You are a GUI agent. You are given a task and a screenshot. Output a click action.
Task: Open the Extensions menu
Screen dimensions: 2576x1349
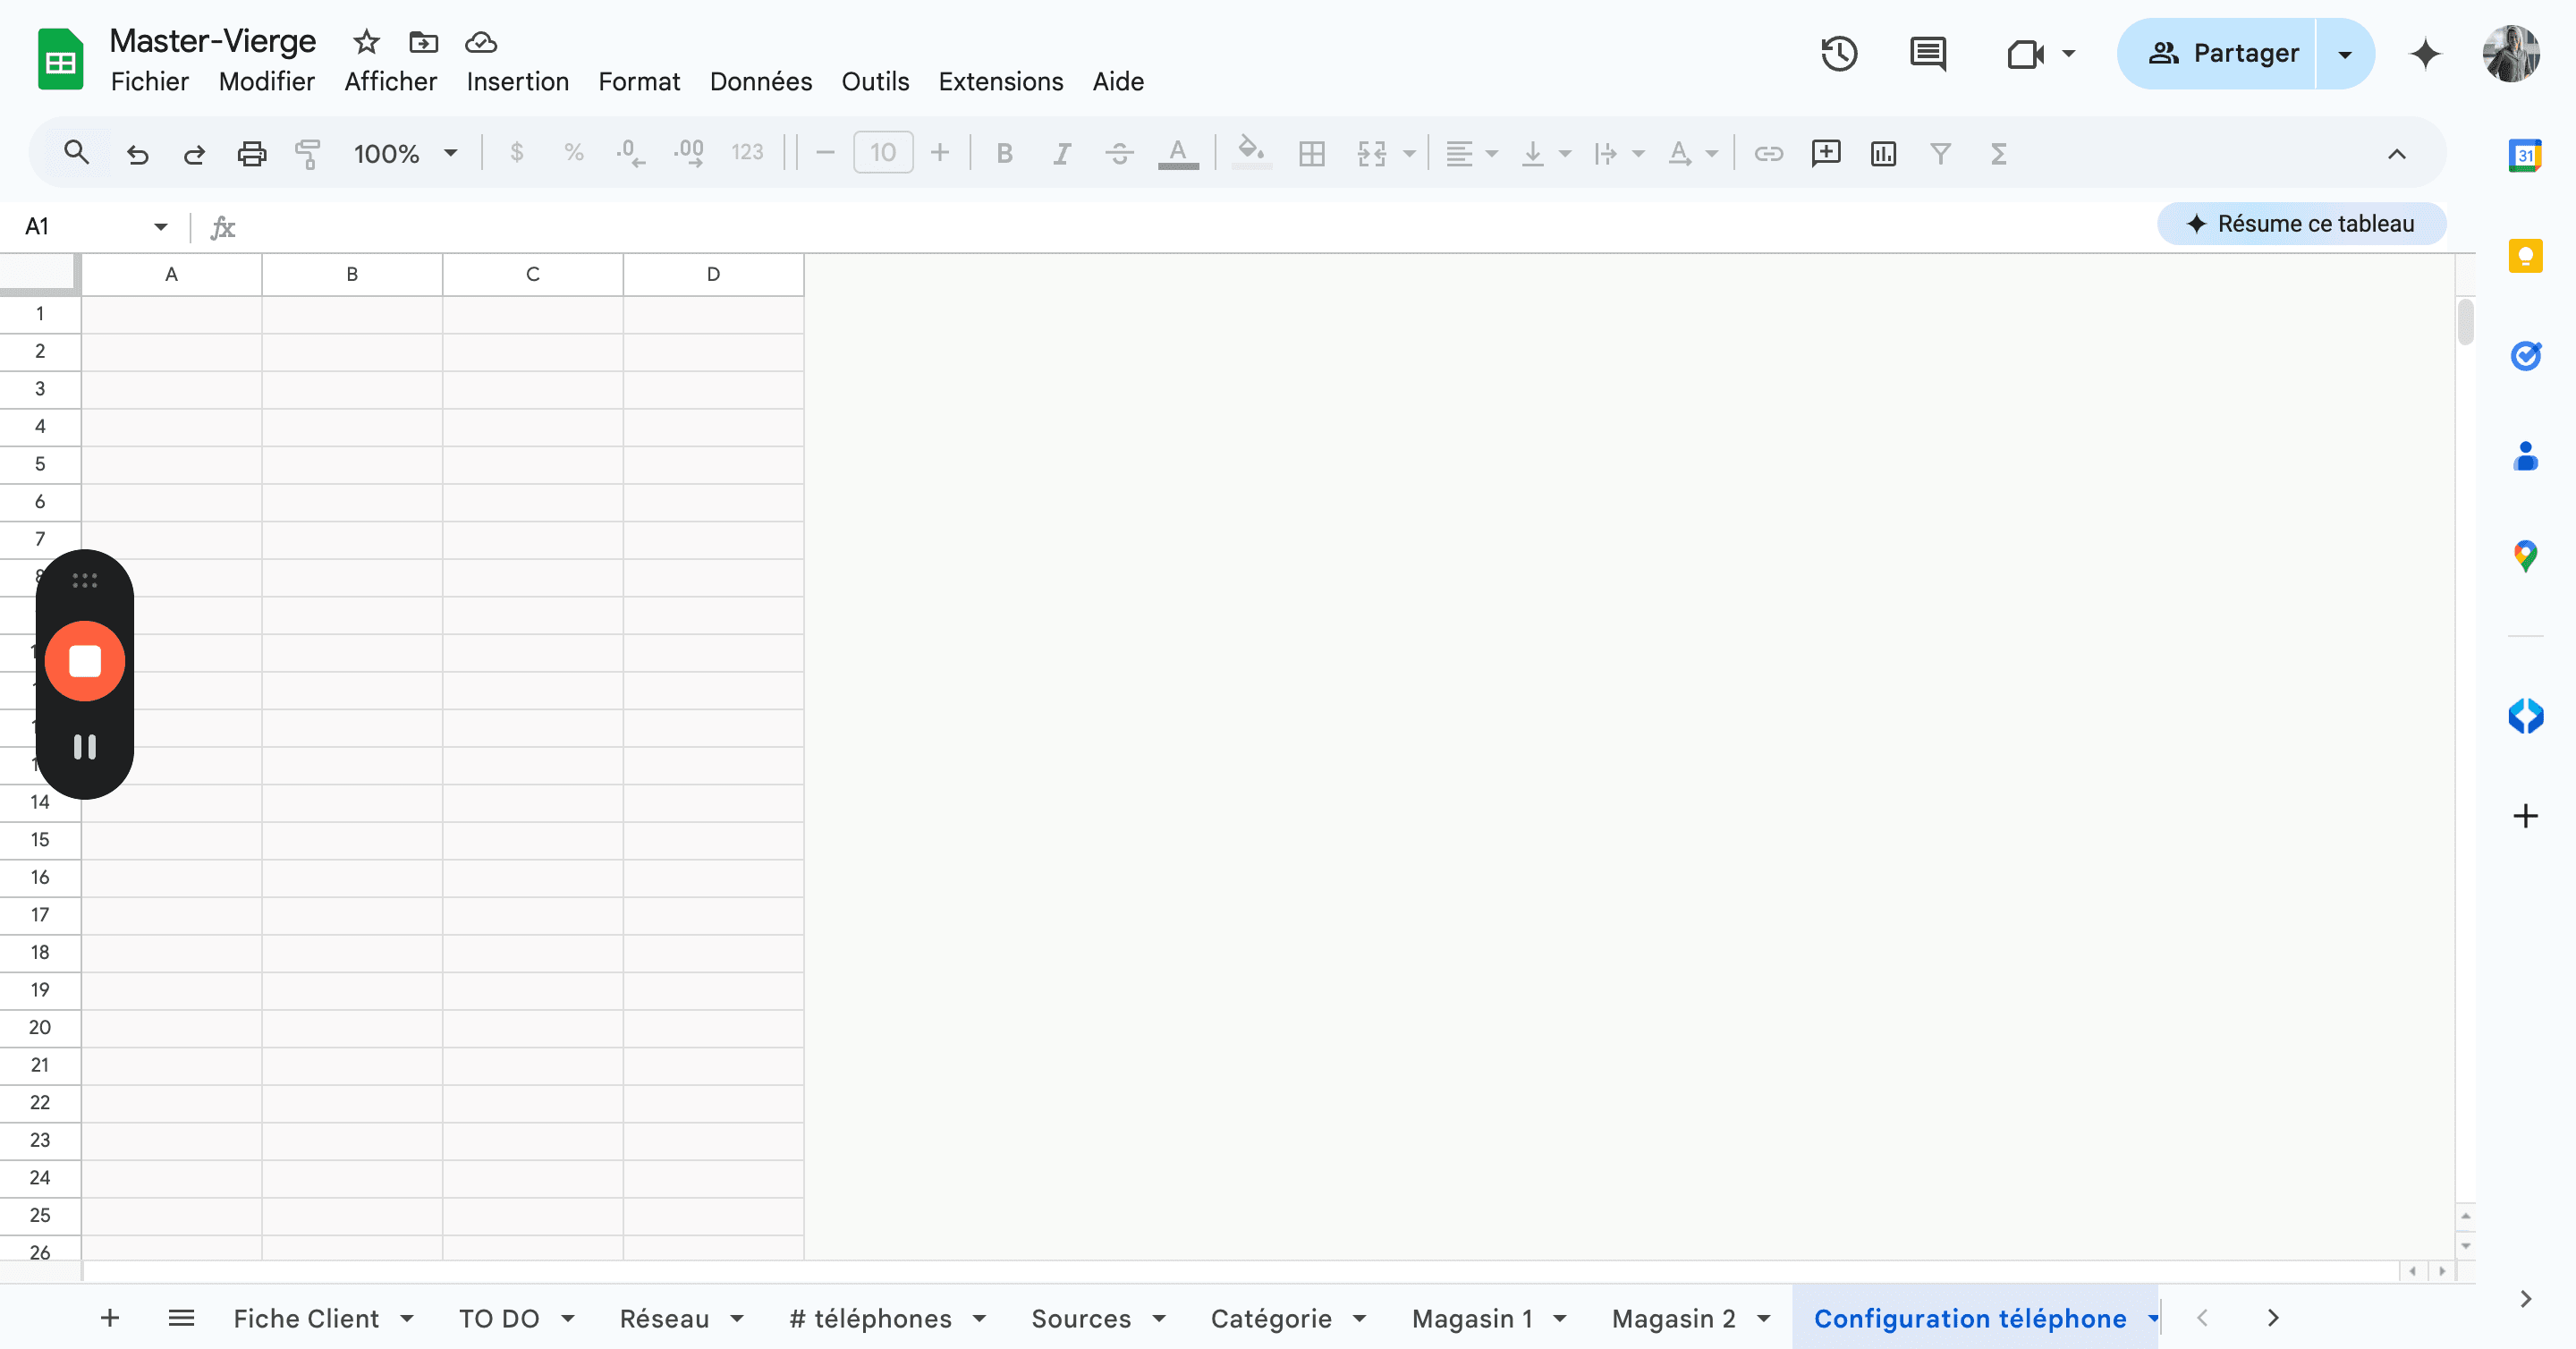[x=1000, y=82]
